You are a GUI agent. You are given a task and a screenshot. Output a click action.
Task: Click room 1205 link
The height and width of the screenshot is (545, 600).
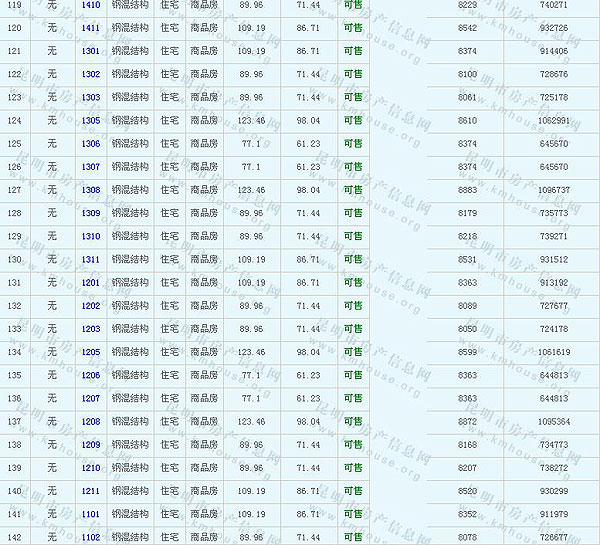[x=91, y=352]
